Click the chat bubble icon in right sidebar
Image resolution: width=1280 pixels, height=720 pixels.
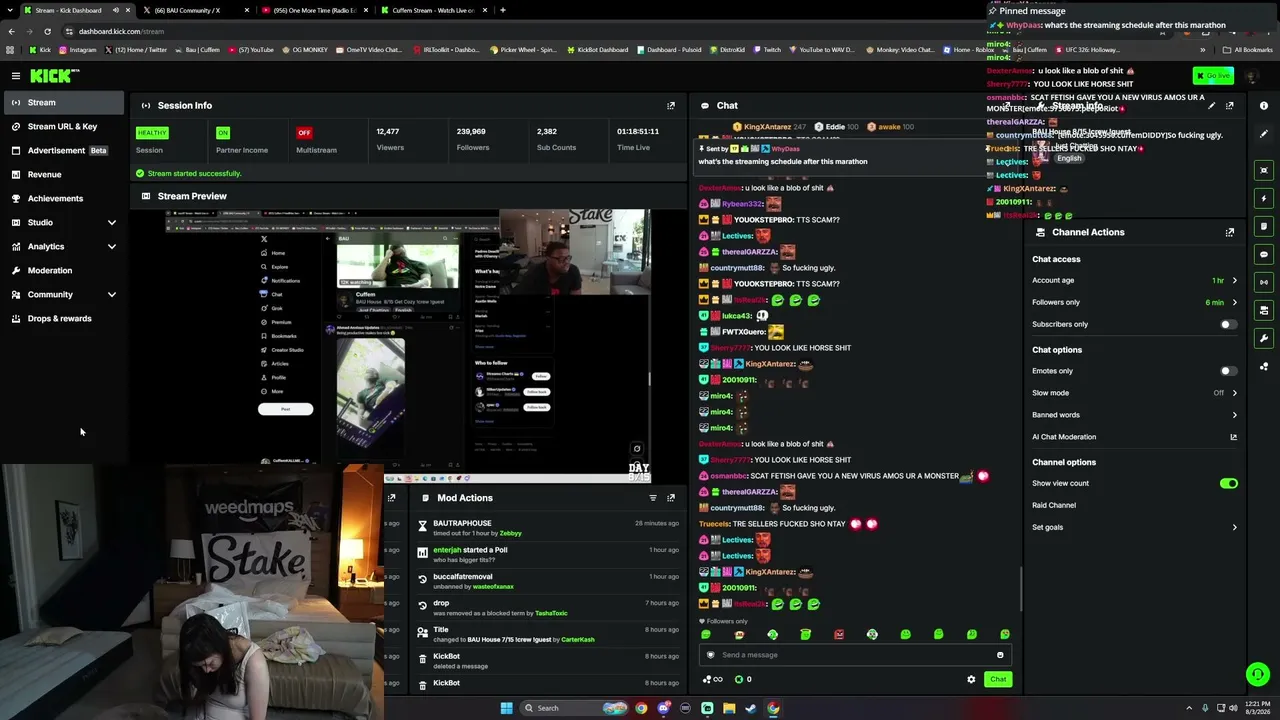(1264, 254)
